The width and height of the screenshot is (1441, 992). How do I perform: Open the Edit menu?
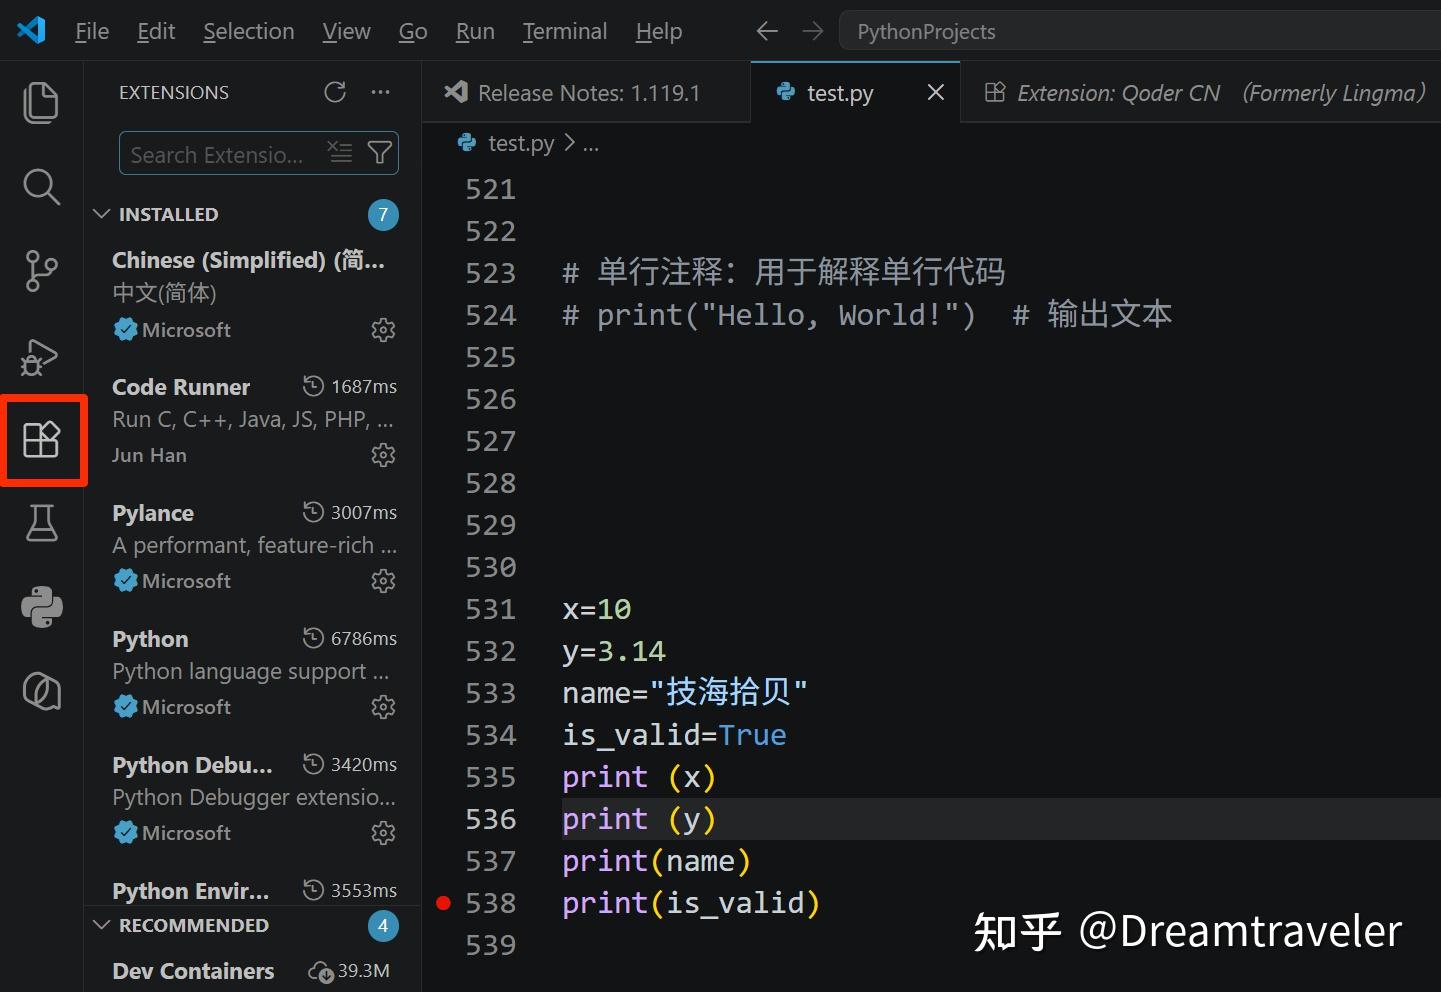click(156, 31)
